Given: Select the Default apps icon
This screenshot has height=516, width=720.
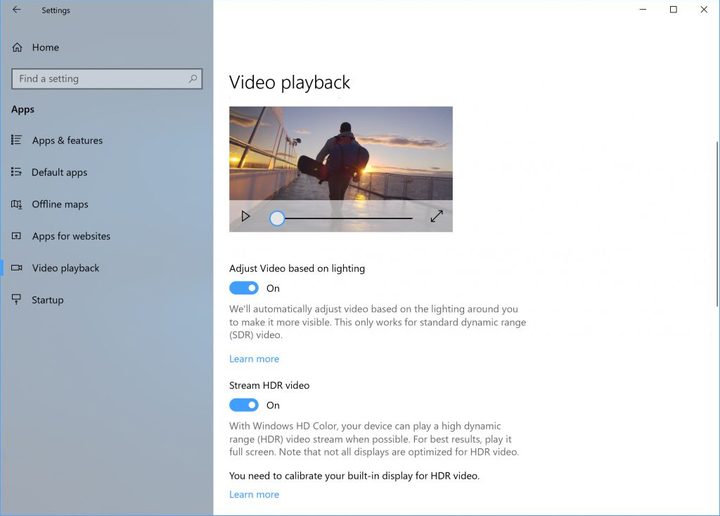Looking at the screenshot, I should 17,172.
